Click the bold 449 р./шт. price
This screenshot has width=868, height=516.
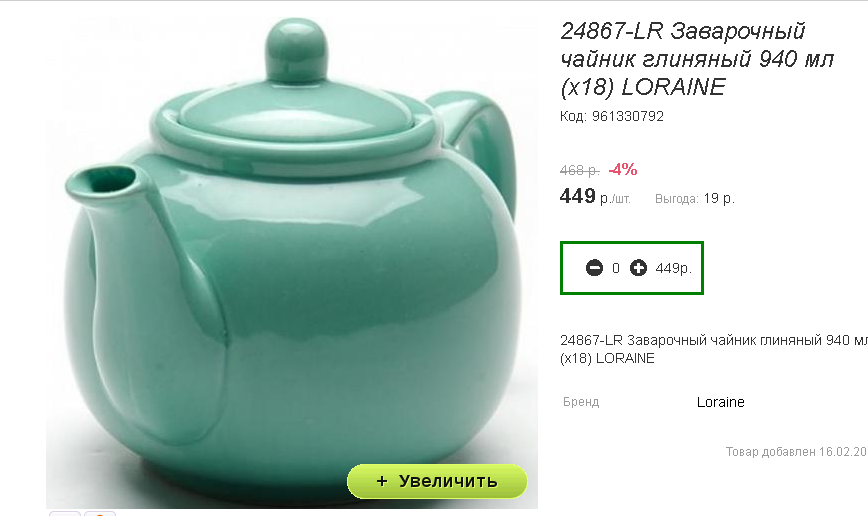(595, 197)
